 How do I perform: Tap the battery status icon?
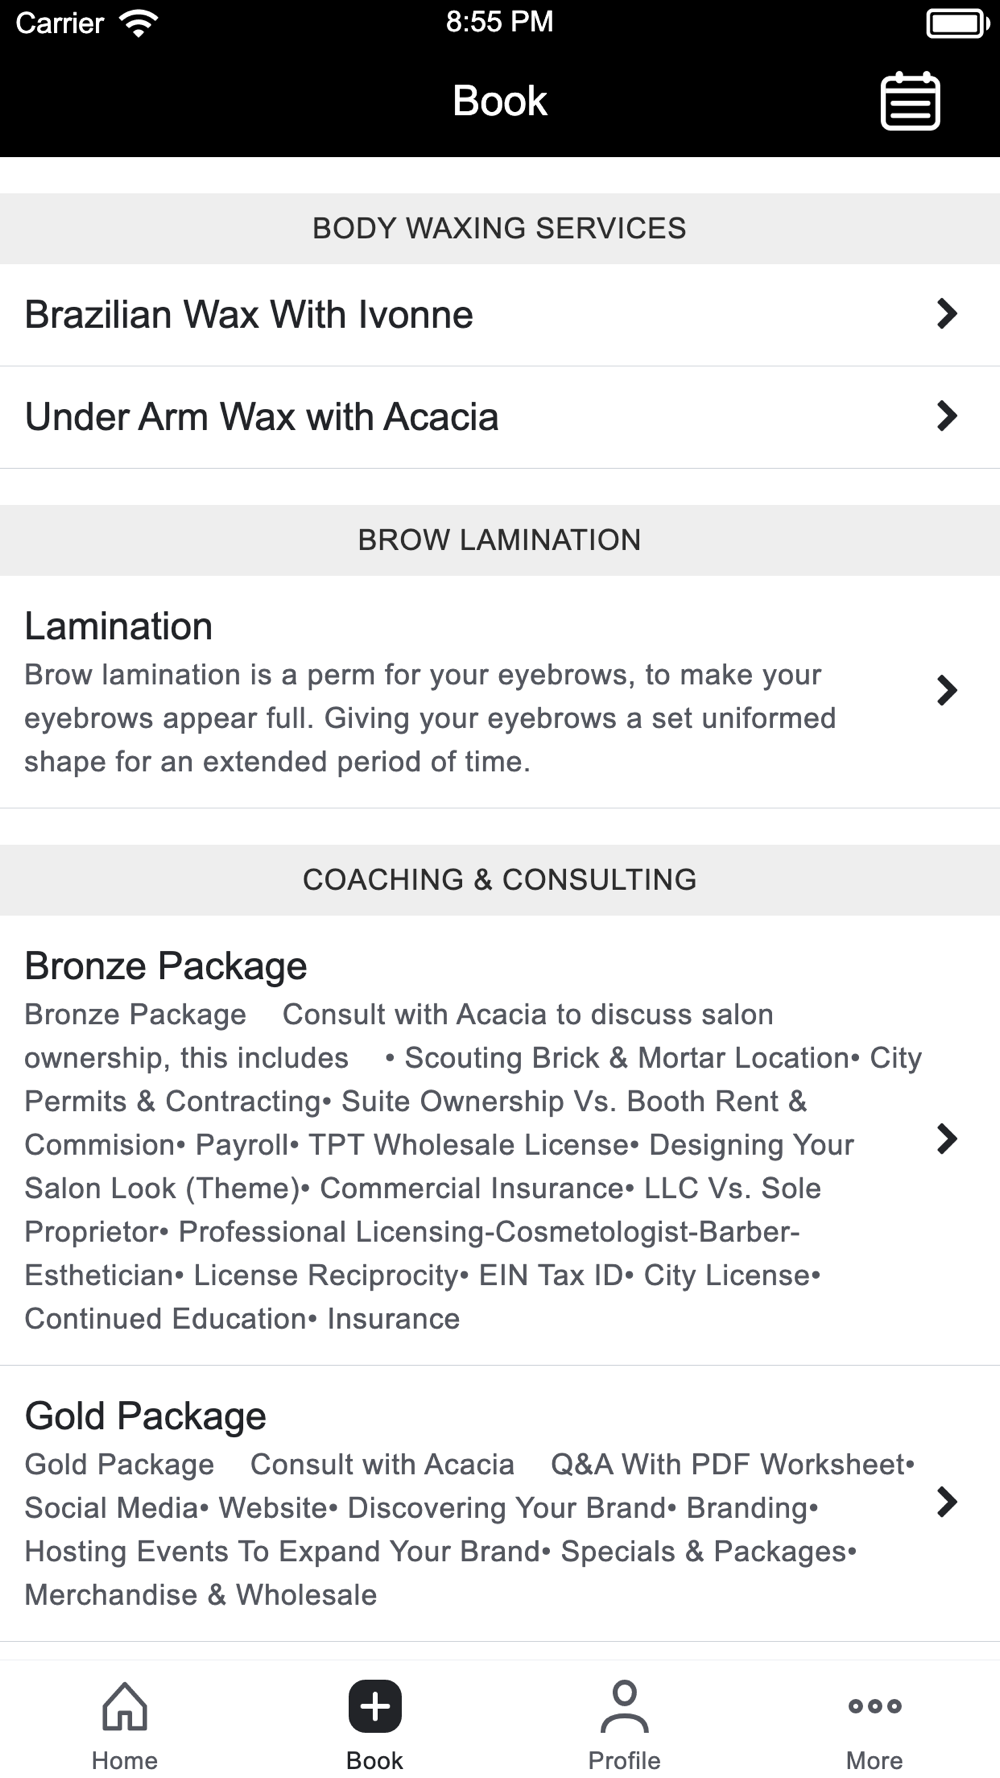click(x=957, y=23)
